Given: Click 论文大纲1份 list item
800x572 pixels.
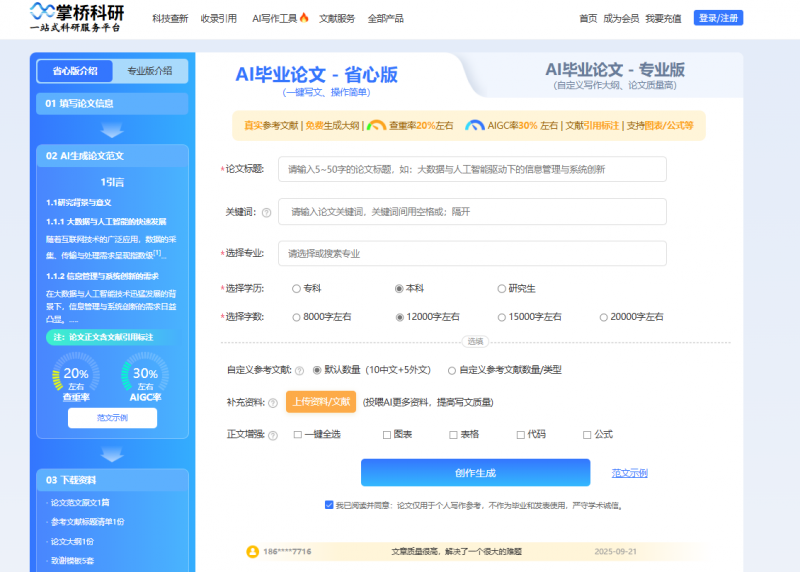Looking at the screenshot, I should 72,541.
